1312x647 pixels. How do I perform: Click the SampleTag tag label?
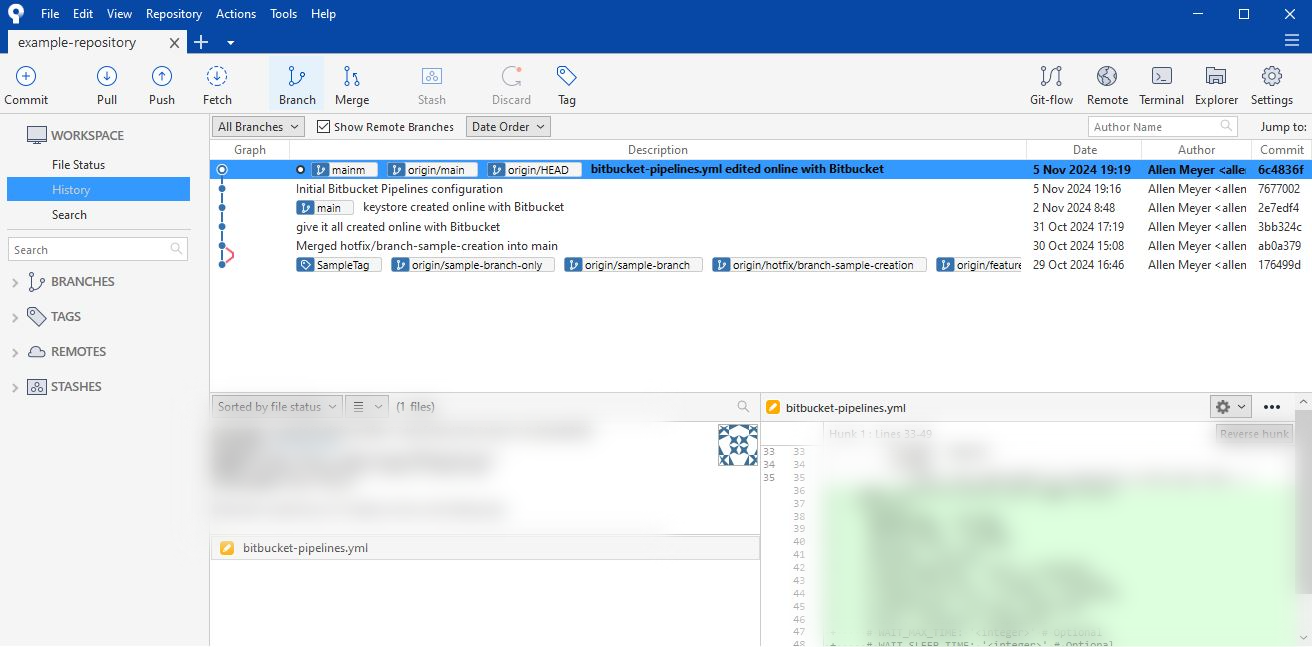[x=339, y=265]
